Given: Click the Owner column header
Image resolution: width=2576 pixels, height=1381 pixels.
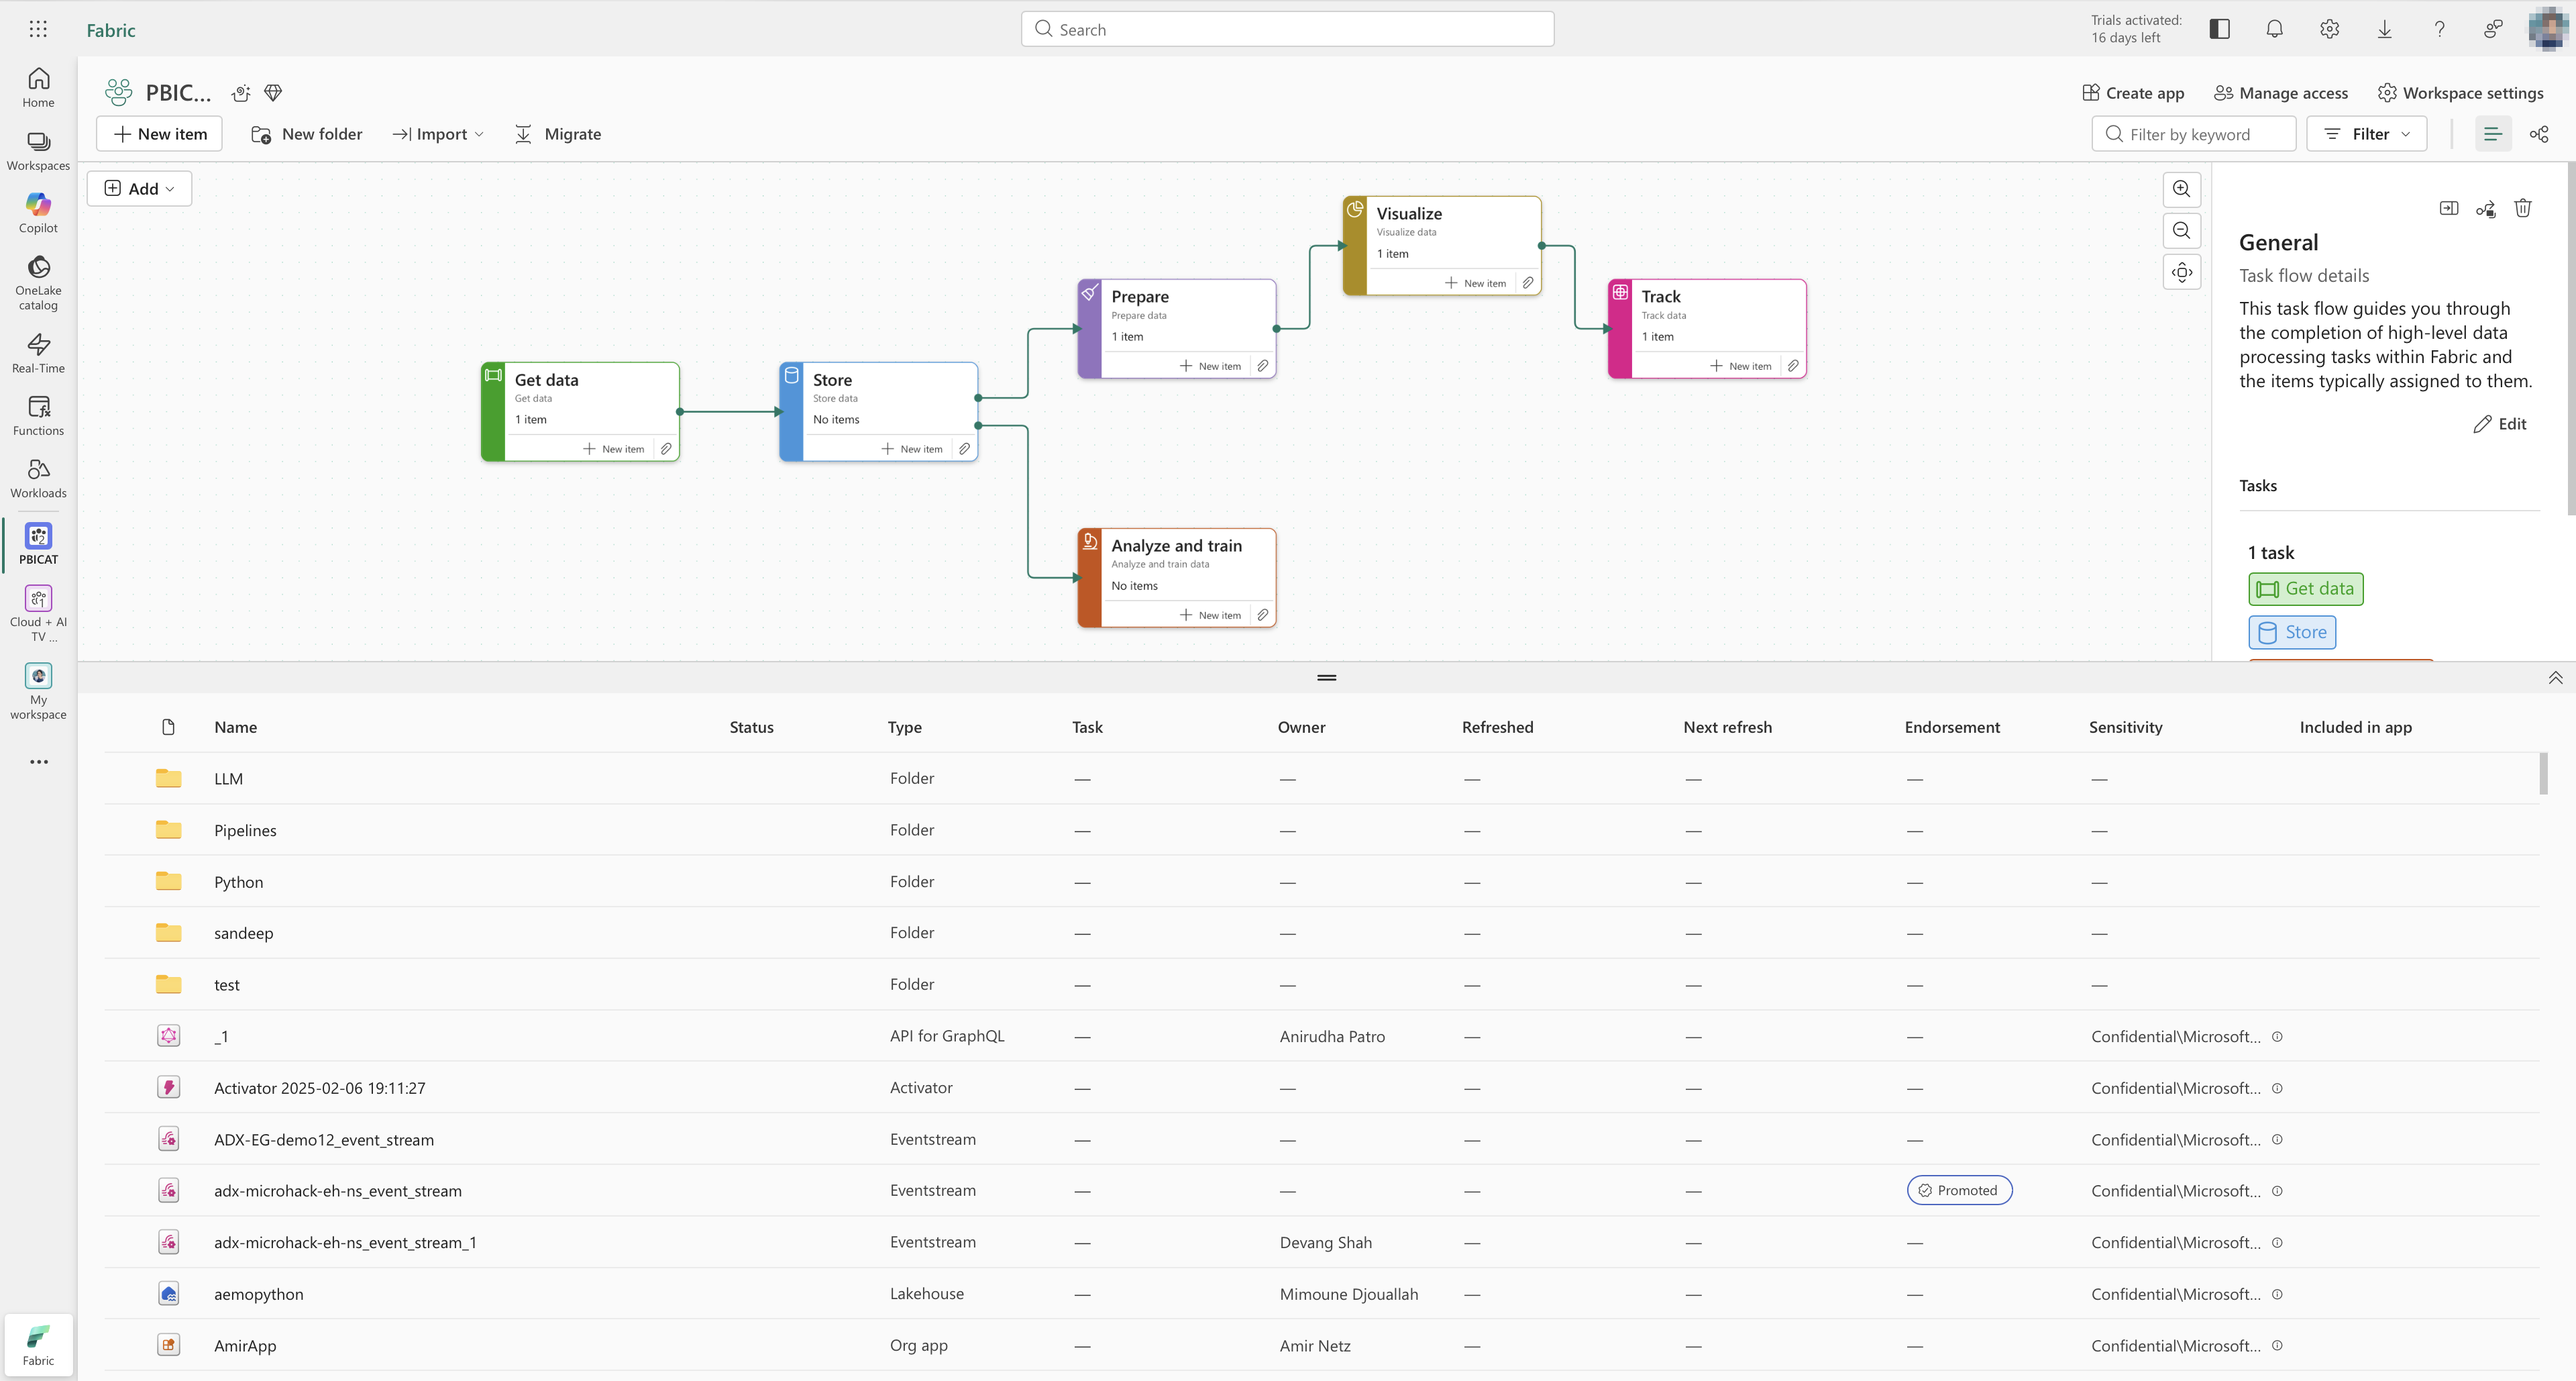Looking at the screenshot, I should click(x=1301, y=727).
